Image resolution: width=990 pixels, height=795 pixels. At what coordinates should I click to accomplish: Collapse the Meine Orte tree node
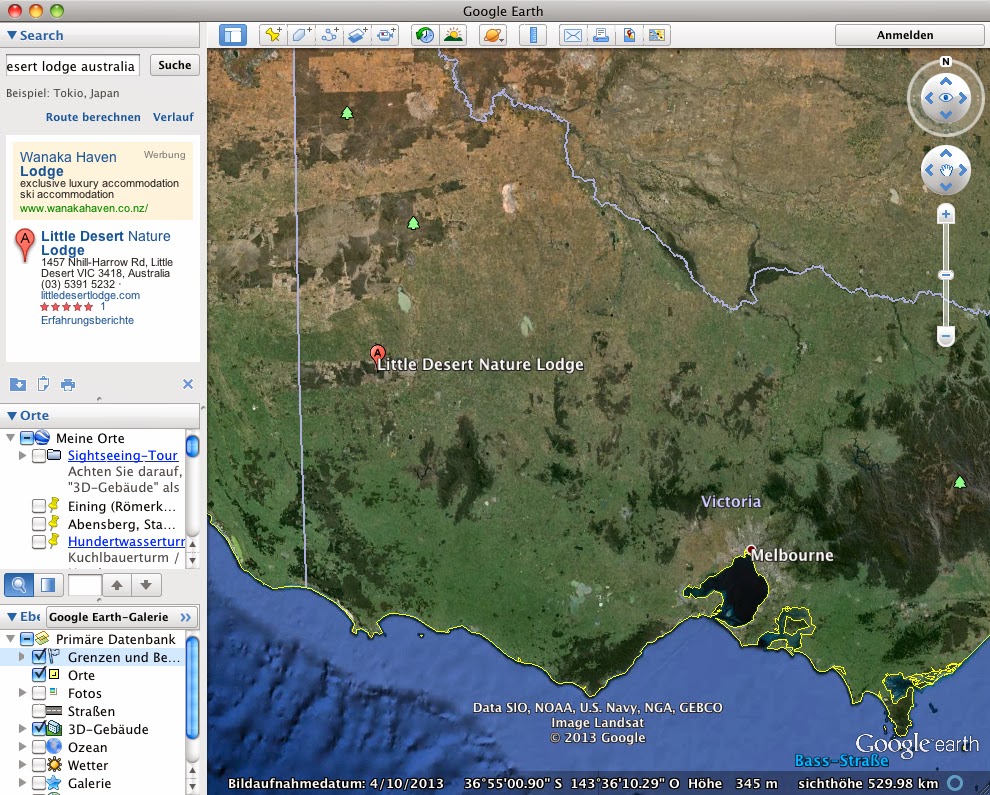(11, 437)
